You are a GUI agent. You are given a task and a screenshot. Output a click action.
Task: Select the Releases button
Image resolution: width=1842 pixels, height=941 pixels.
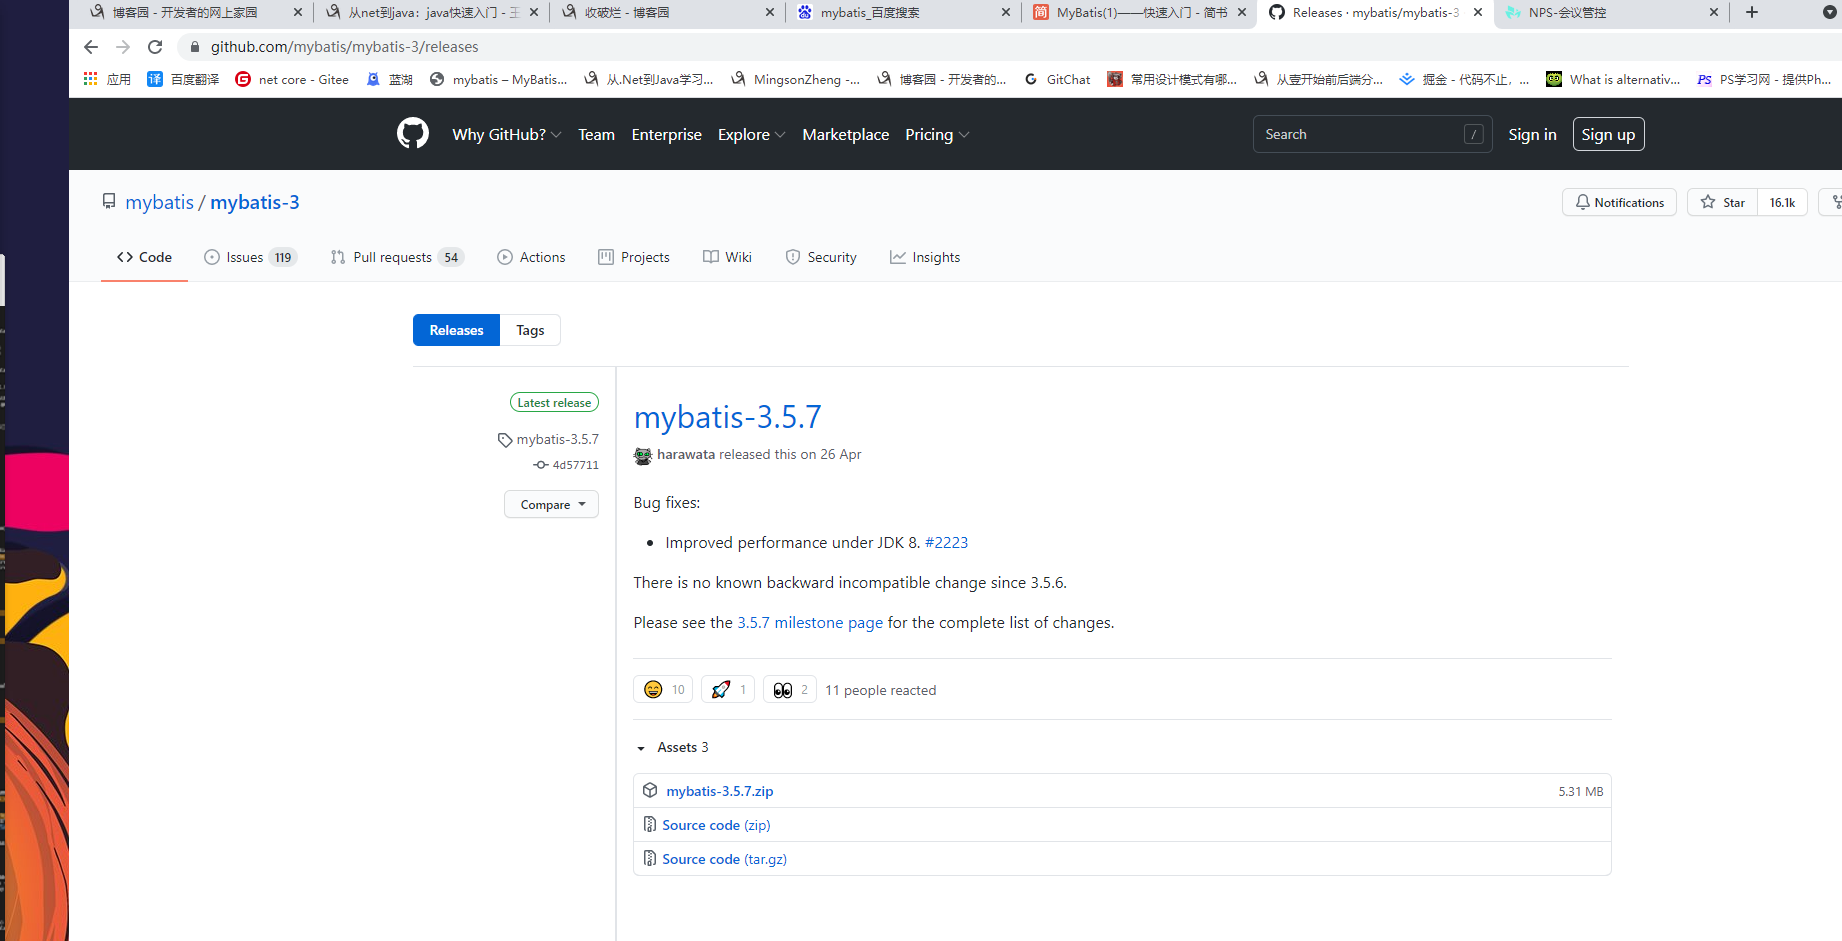pos(456,330)
